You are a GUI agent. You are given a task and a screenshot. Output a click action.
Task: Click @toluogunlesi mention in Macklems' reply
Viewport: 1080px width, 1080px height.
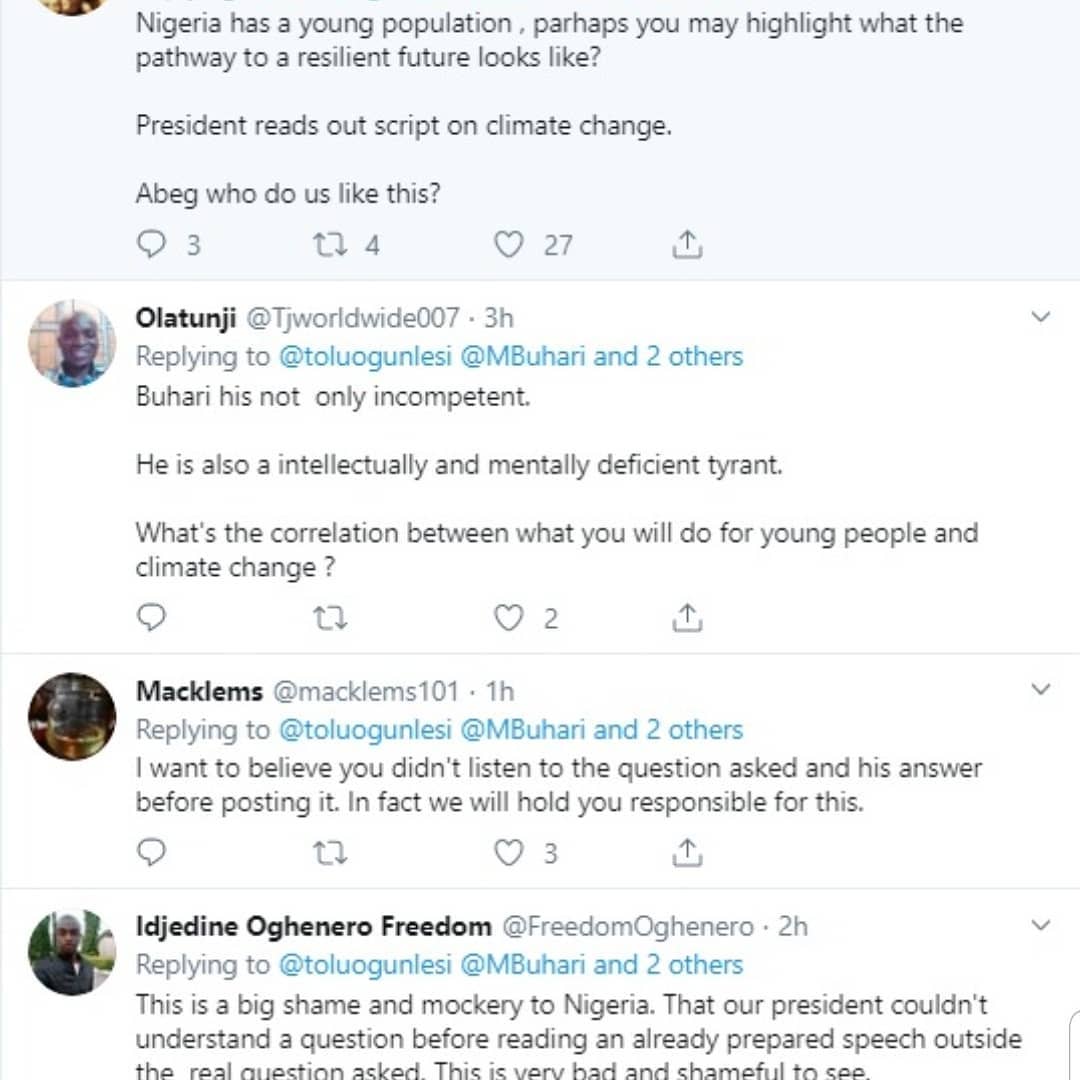click(x=365, y=730)
